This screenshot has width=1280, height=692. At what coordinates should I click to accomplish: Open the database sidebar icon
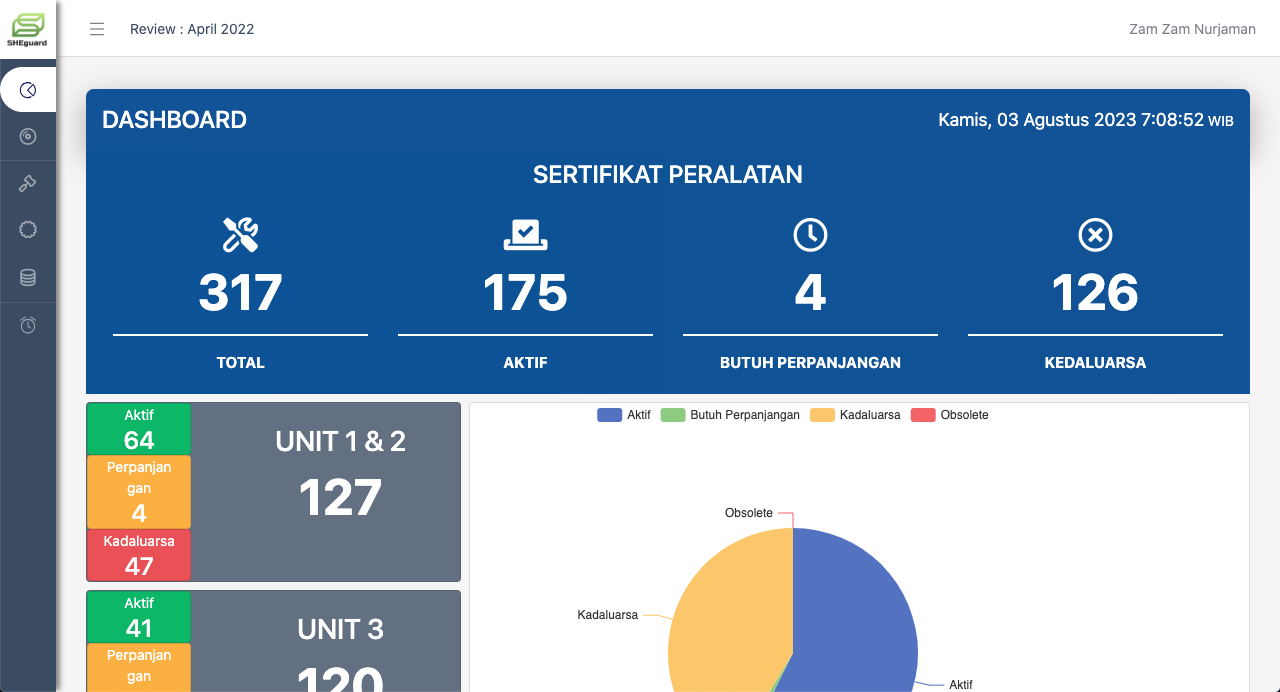28,277
